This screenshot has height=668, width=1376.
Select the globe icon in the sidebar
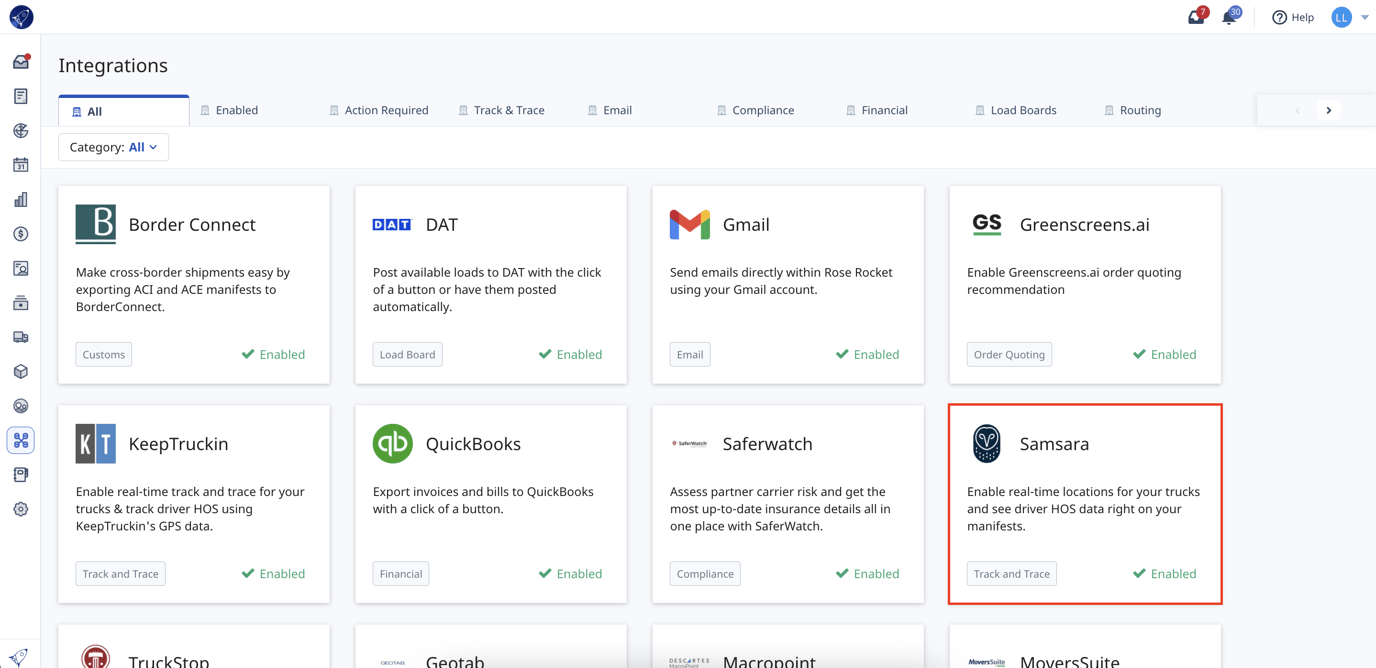point(20,131)
